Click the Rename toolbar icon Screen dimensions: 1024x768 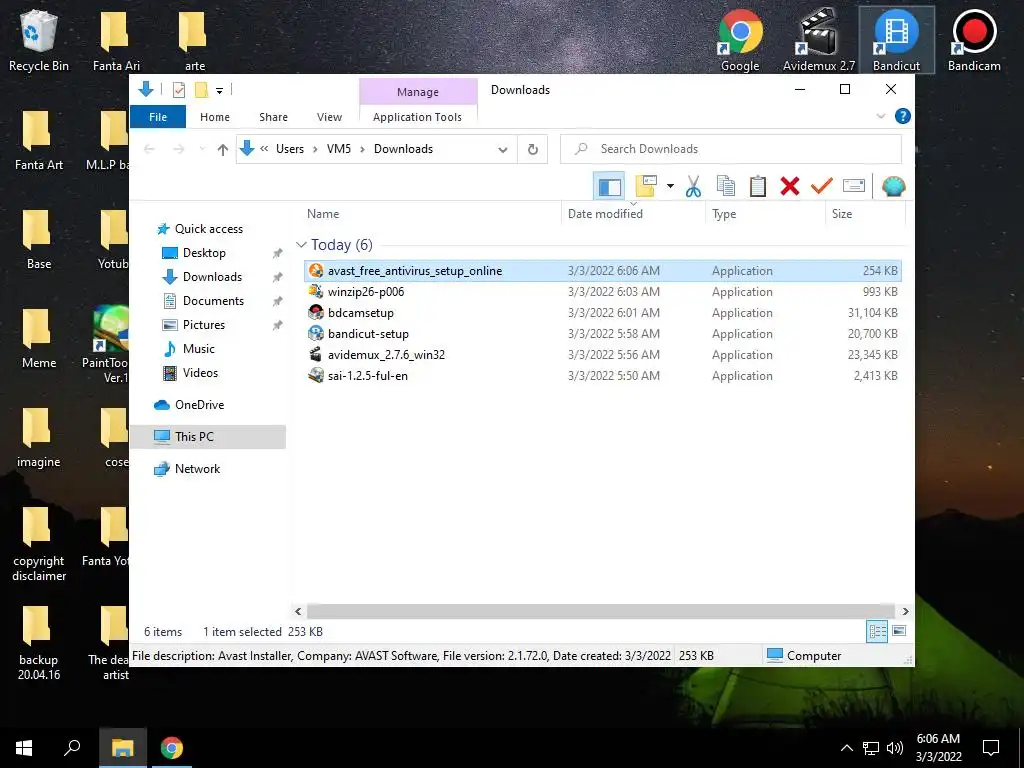pos(854,187)
